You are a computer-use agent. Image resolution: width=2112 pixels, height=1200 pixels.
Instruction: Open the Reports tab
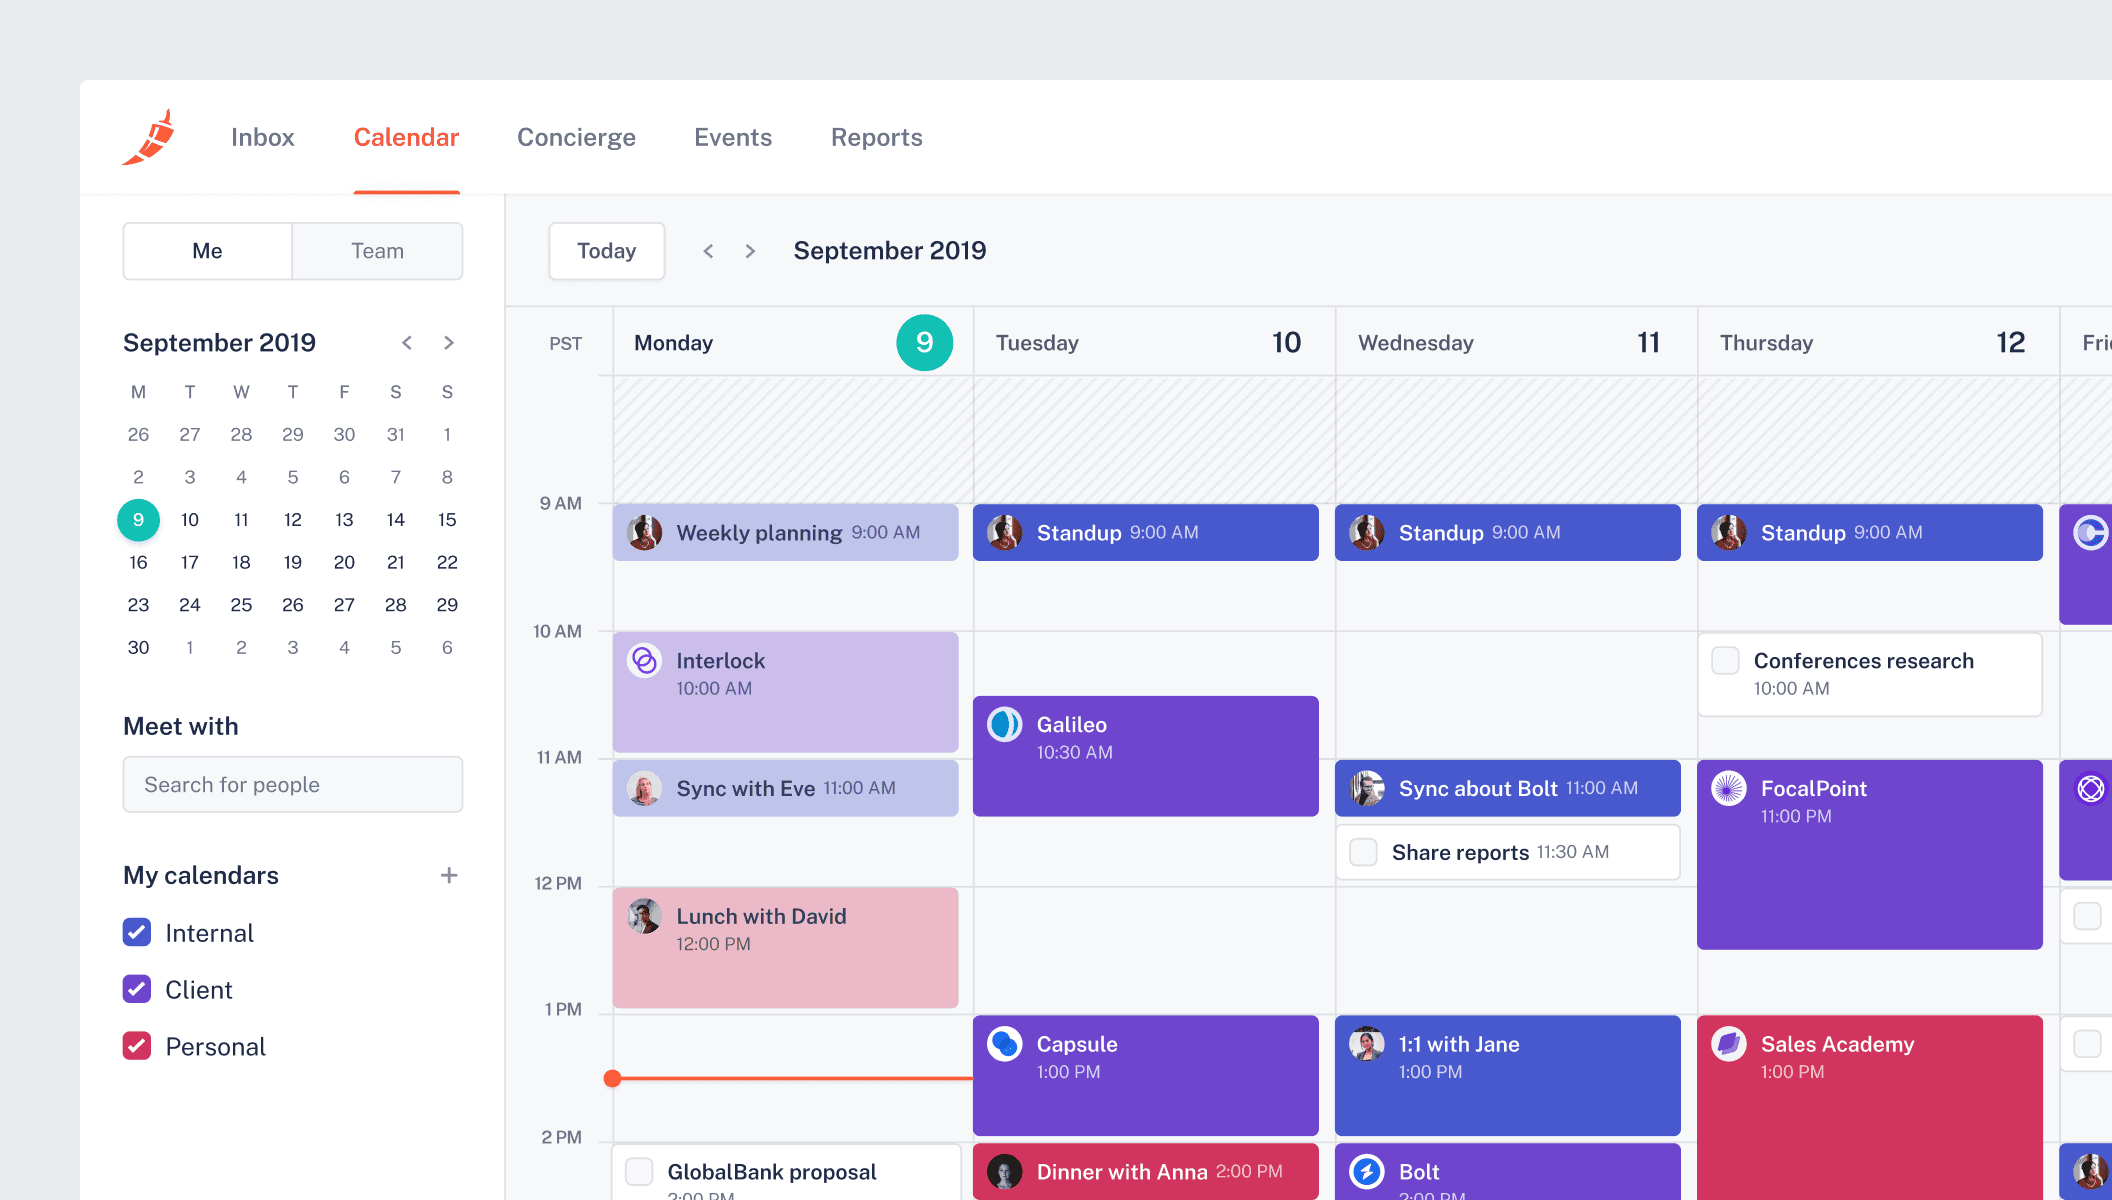click(876, 138)
